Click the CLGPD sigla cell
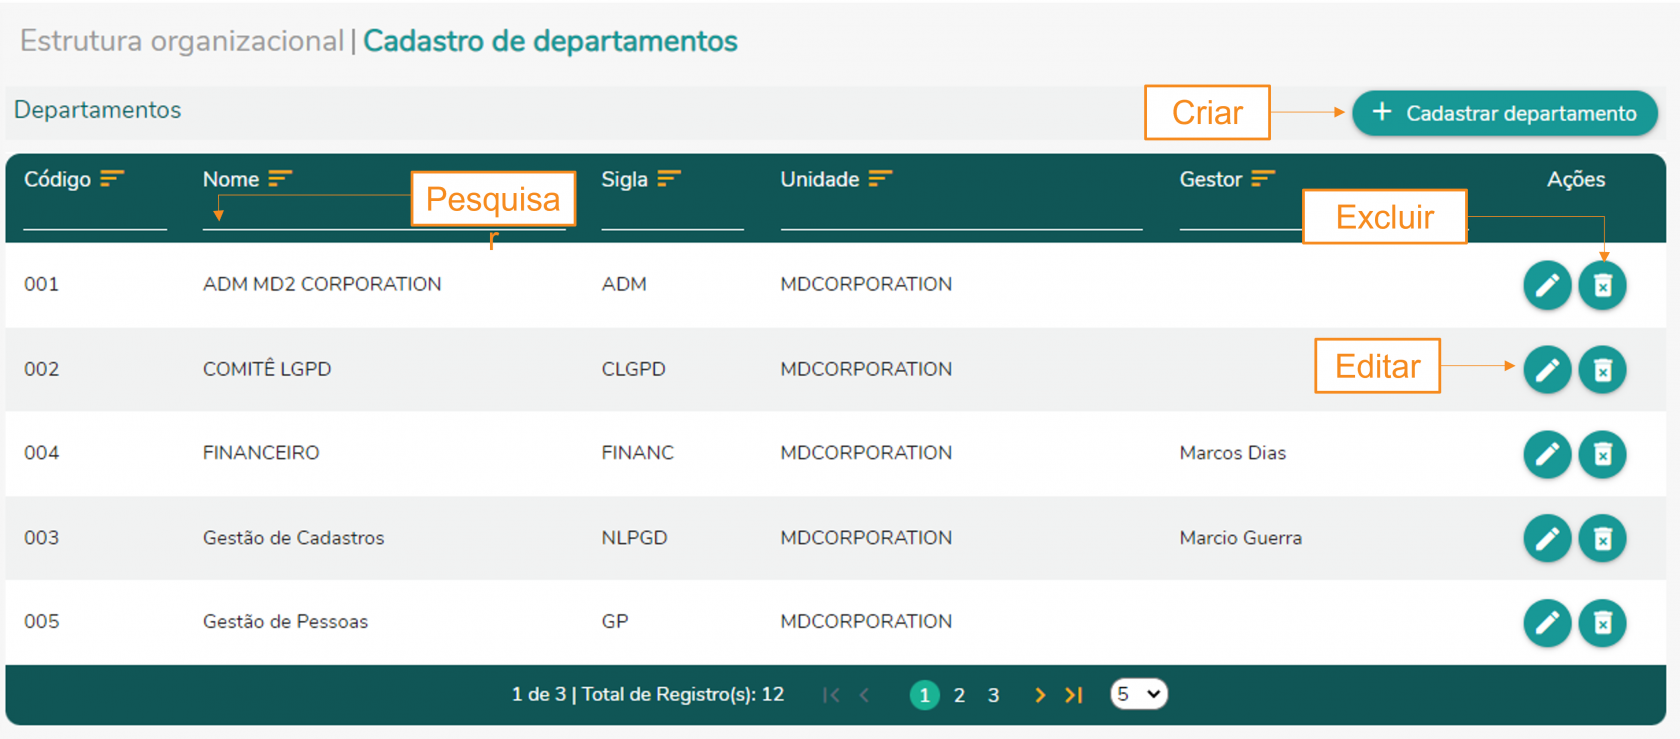The image size is (1680, 739). (633, 369)
